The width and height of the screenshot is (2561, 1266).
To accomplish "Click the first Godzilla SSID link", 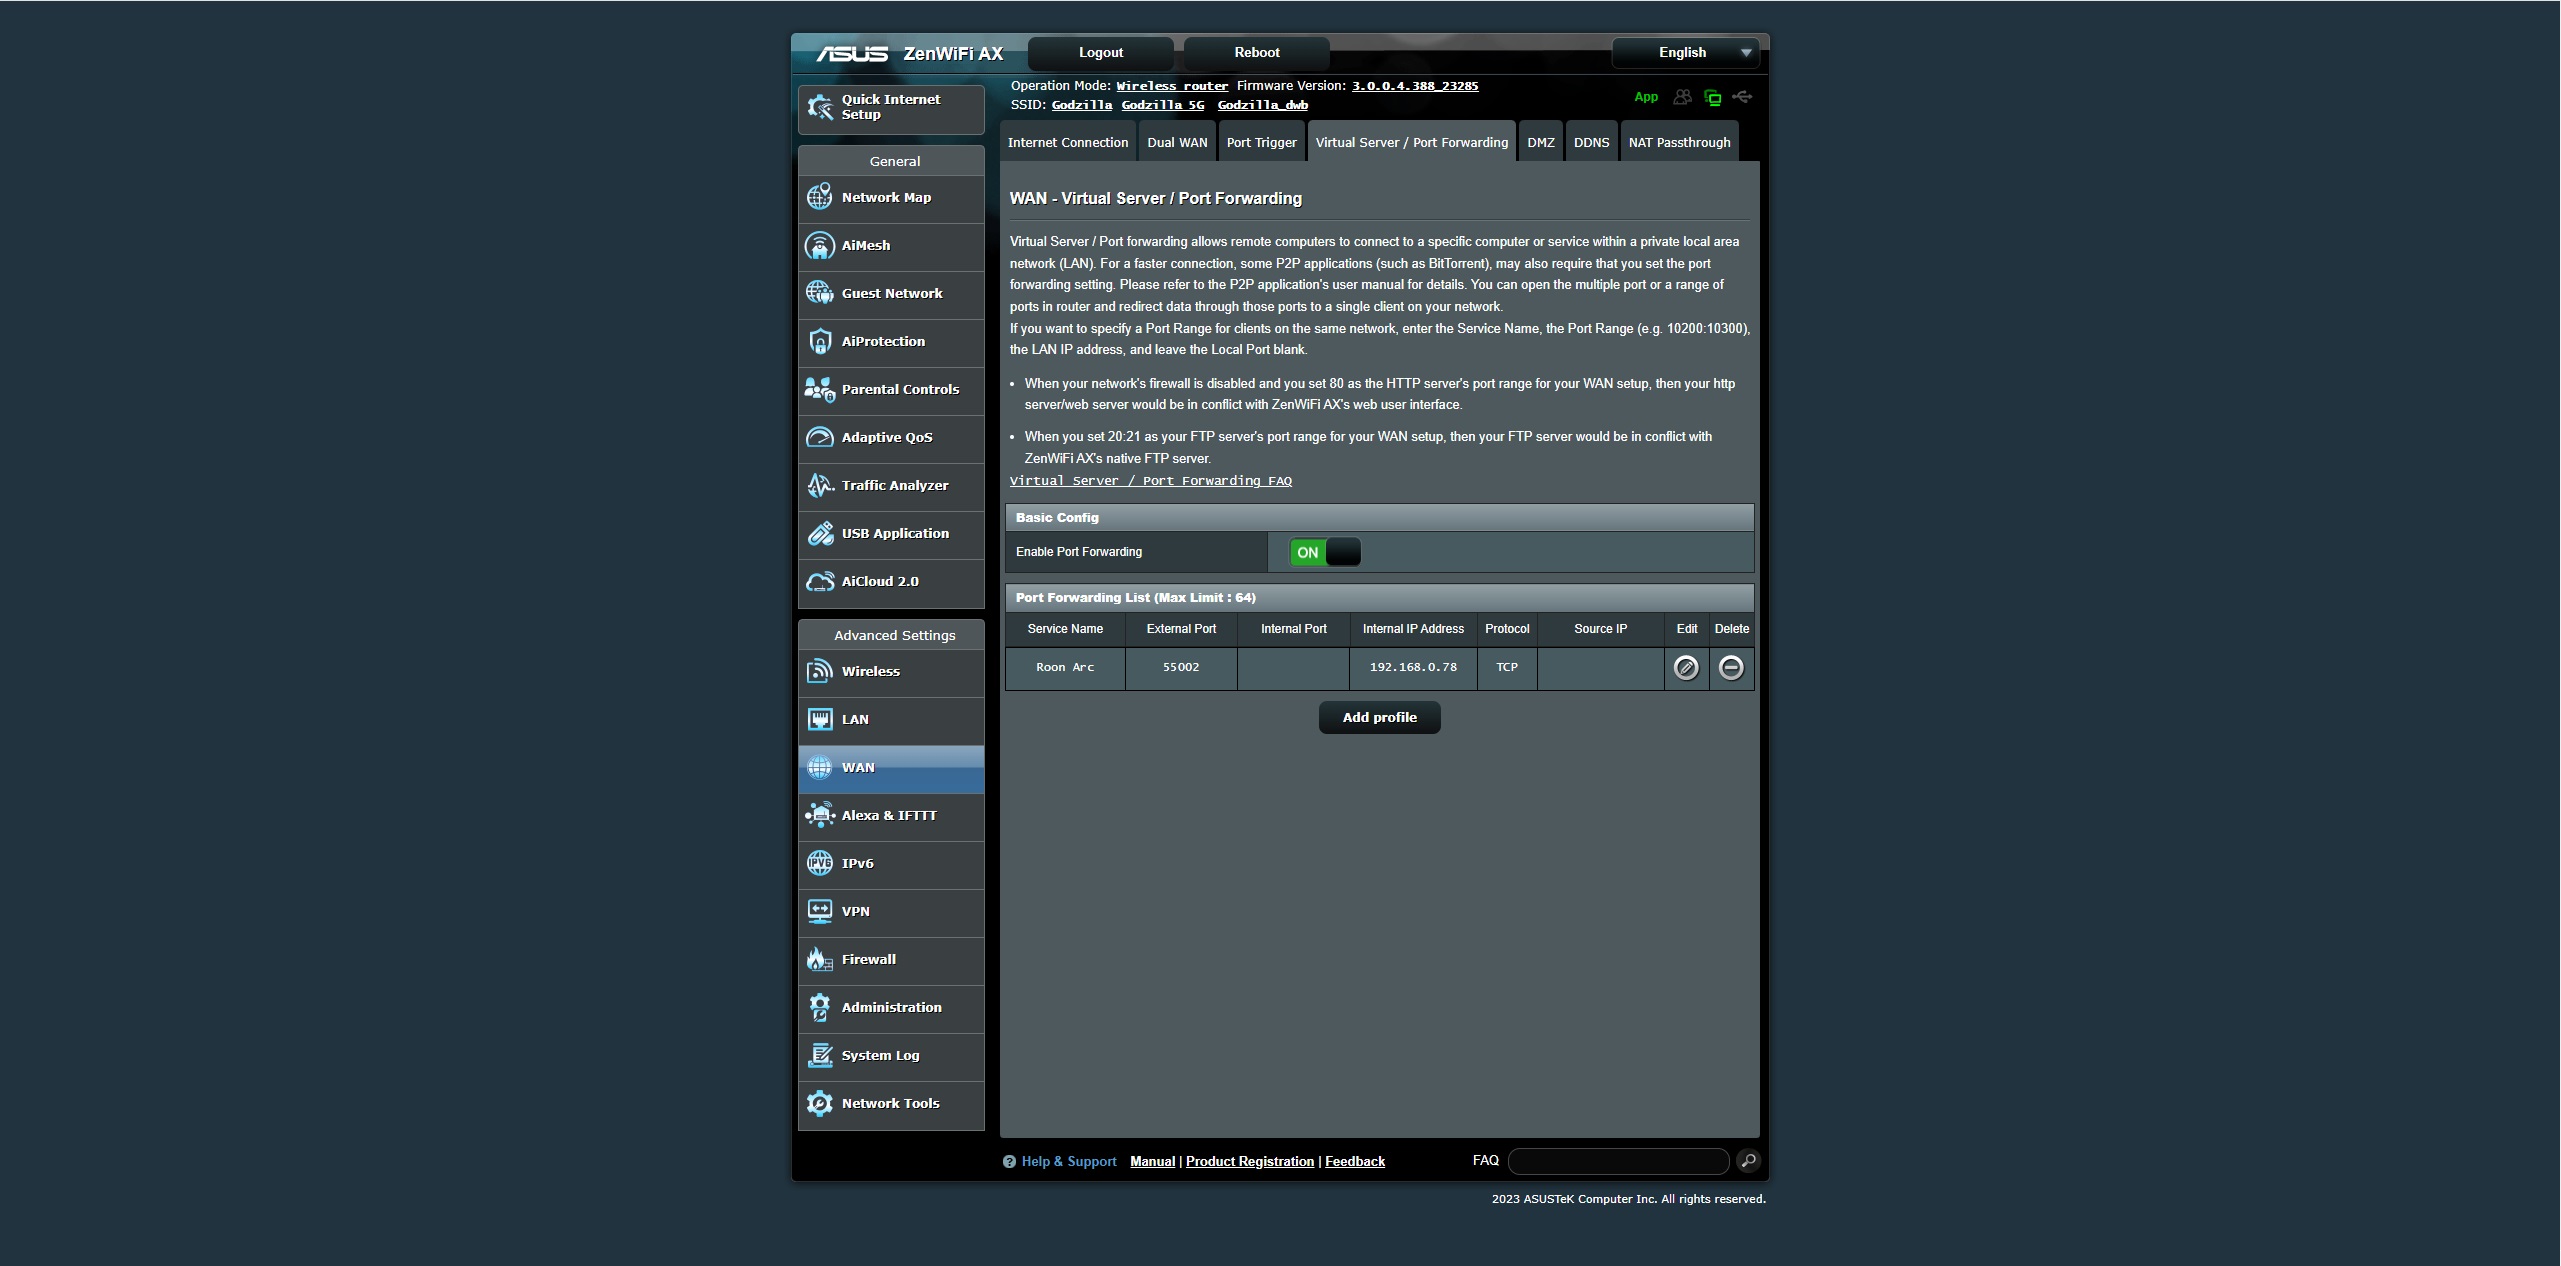I will (x=1081, y=105).
